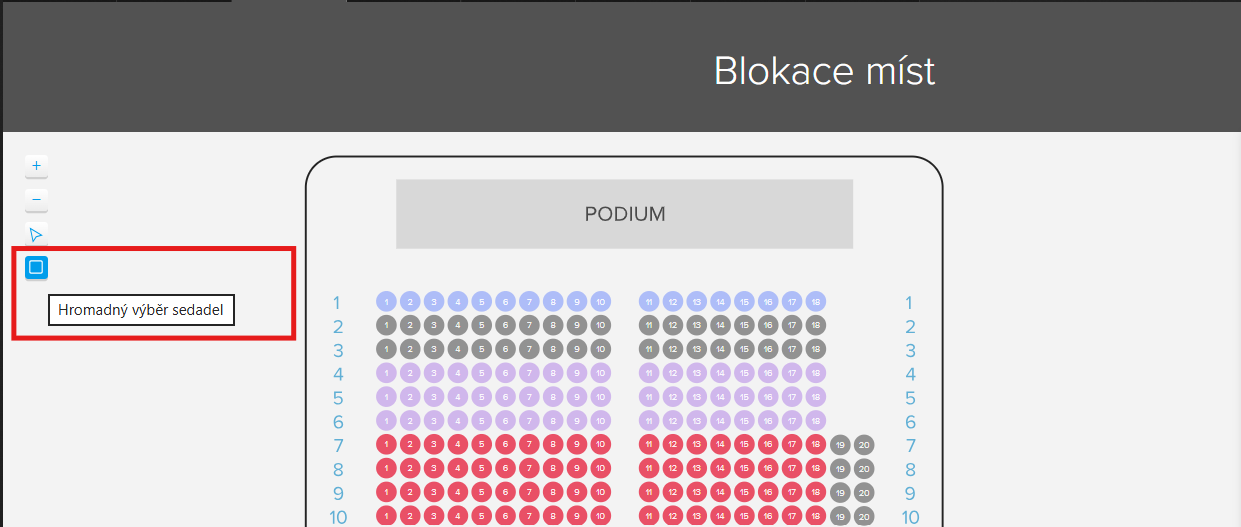Select the arrow pointer tool
Screen dimensions: 1241x527
(36, 235)
